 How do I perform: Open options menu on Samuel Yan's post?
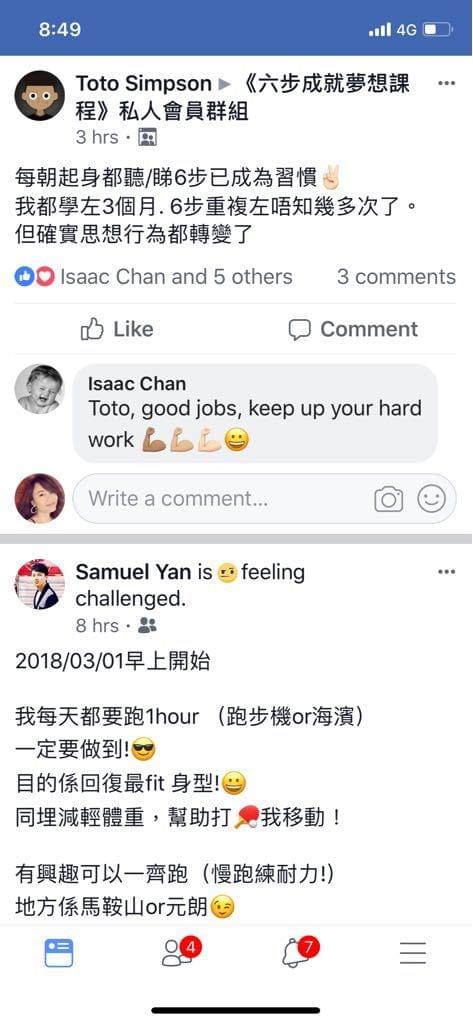[446, 572]
